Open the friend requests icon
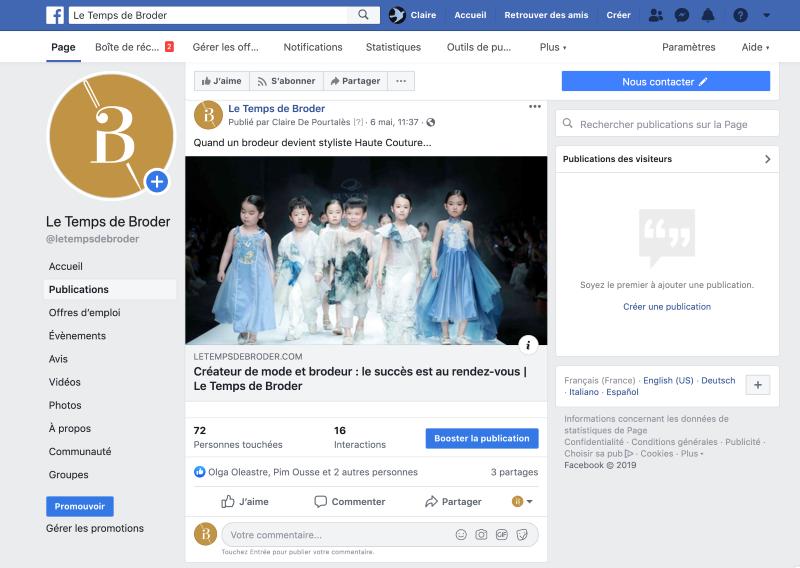800x568 pixels. coord(656,15)
